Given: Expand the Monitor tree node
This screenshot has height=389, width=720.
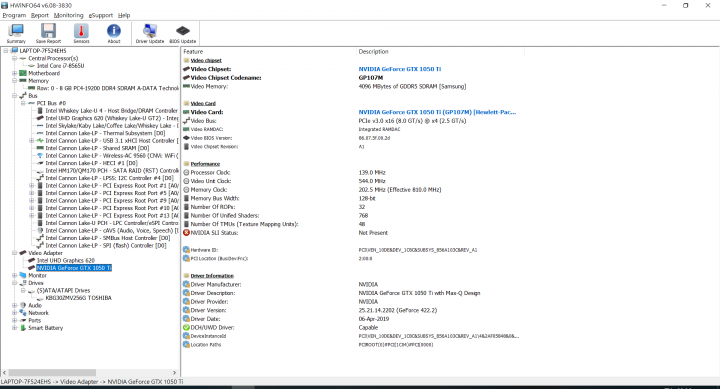Looking at the screenshot, I should click(x=14, y=275).
